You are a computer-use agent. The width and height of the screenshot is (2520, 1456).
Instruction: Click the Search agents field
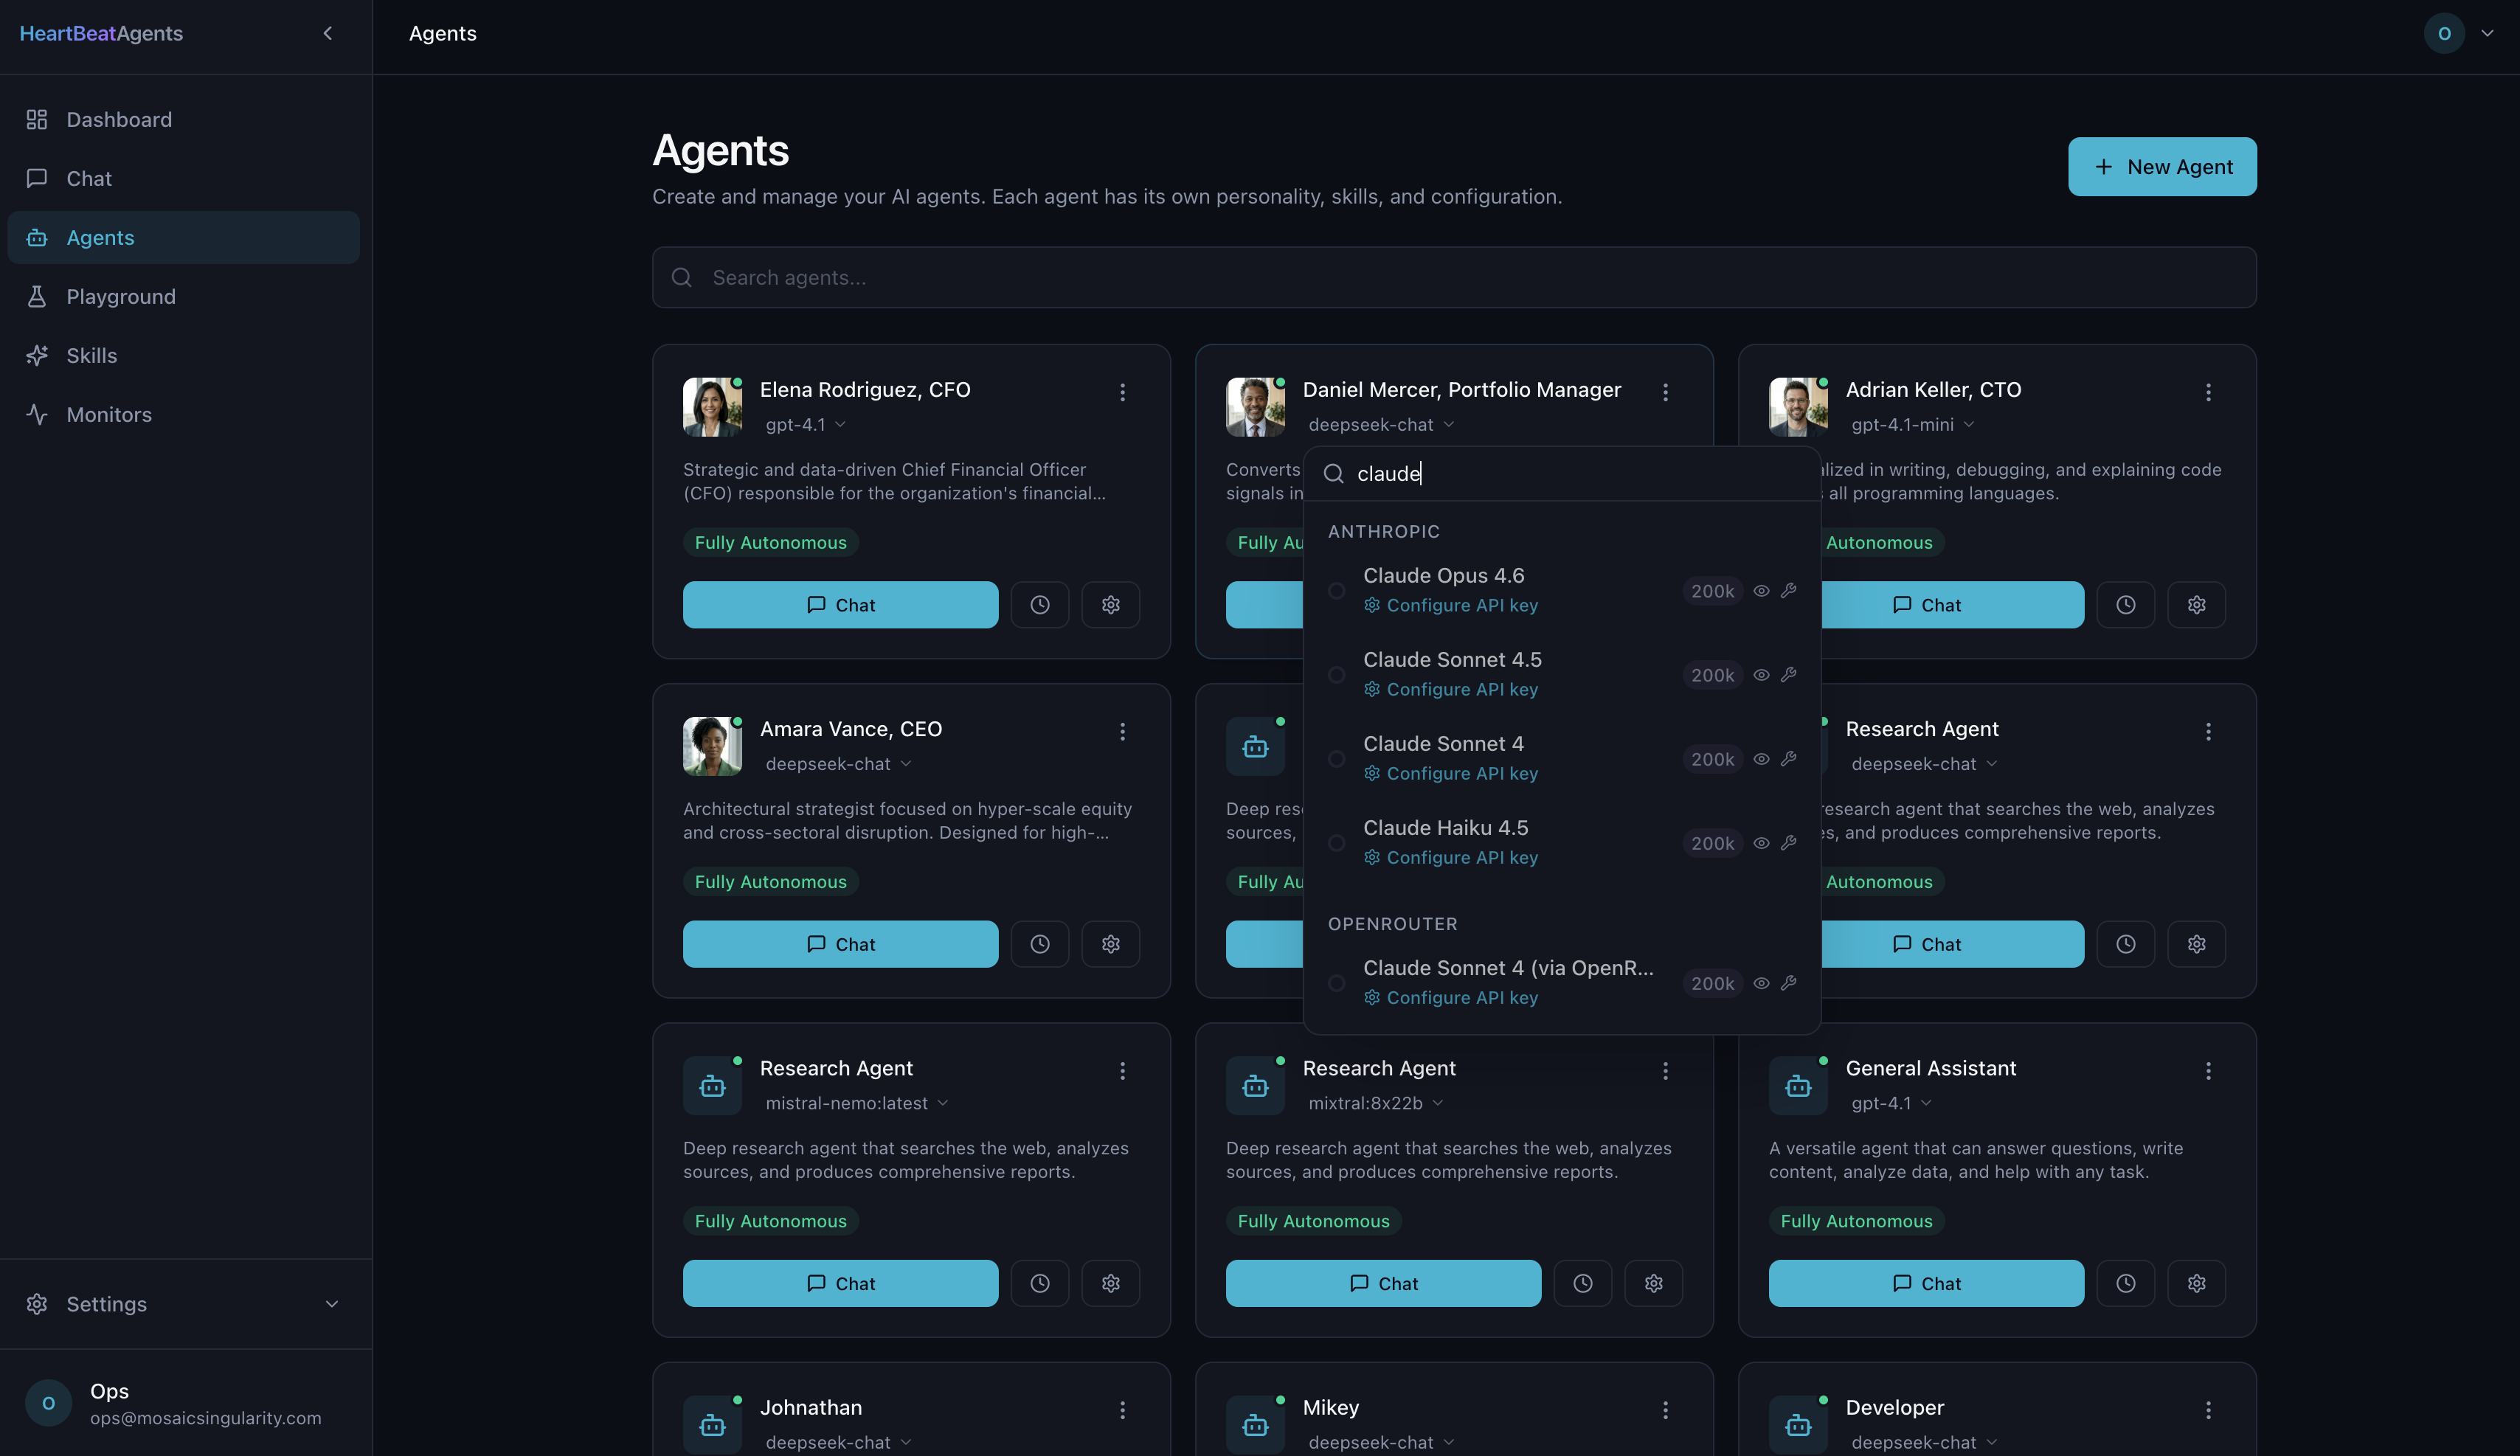click(x=1454, y=278)
